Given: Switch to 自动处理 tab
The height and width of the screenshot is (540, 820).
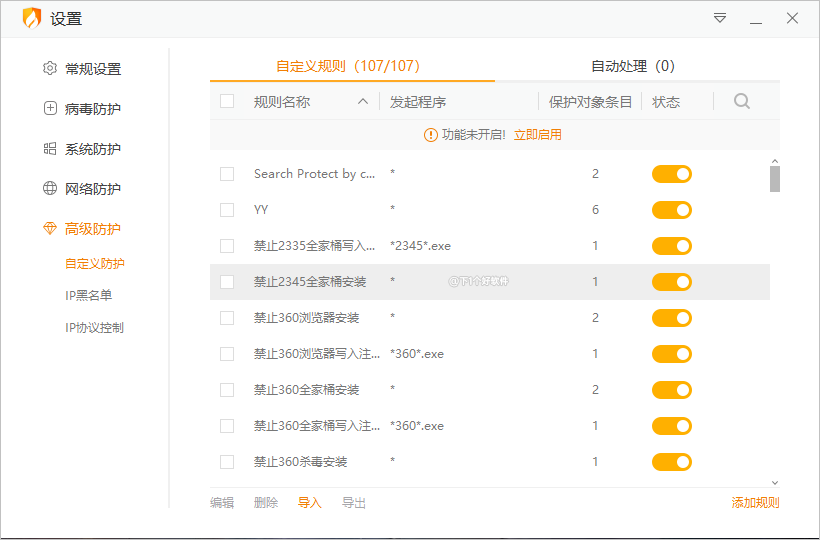Looking at the screenshot, I should pos(632,66).
